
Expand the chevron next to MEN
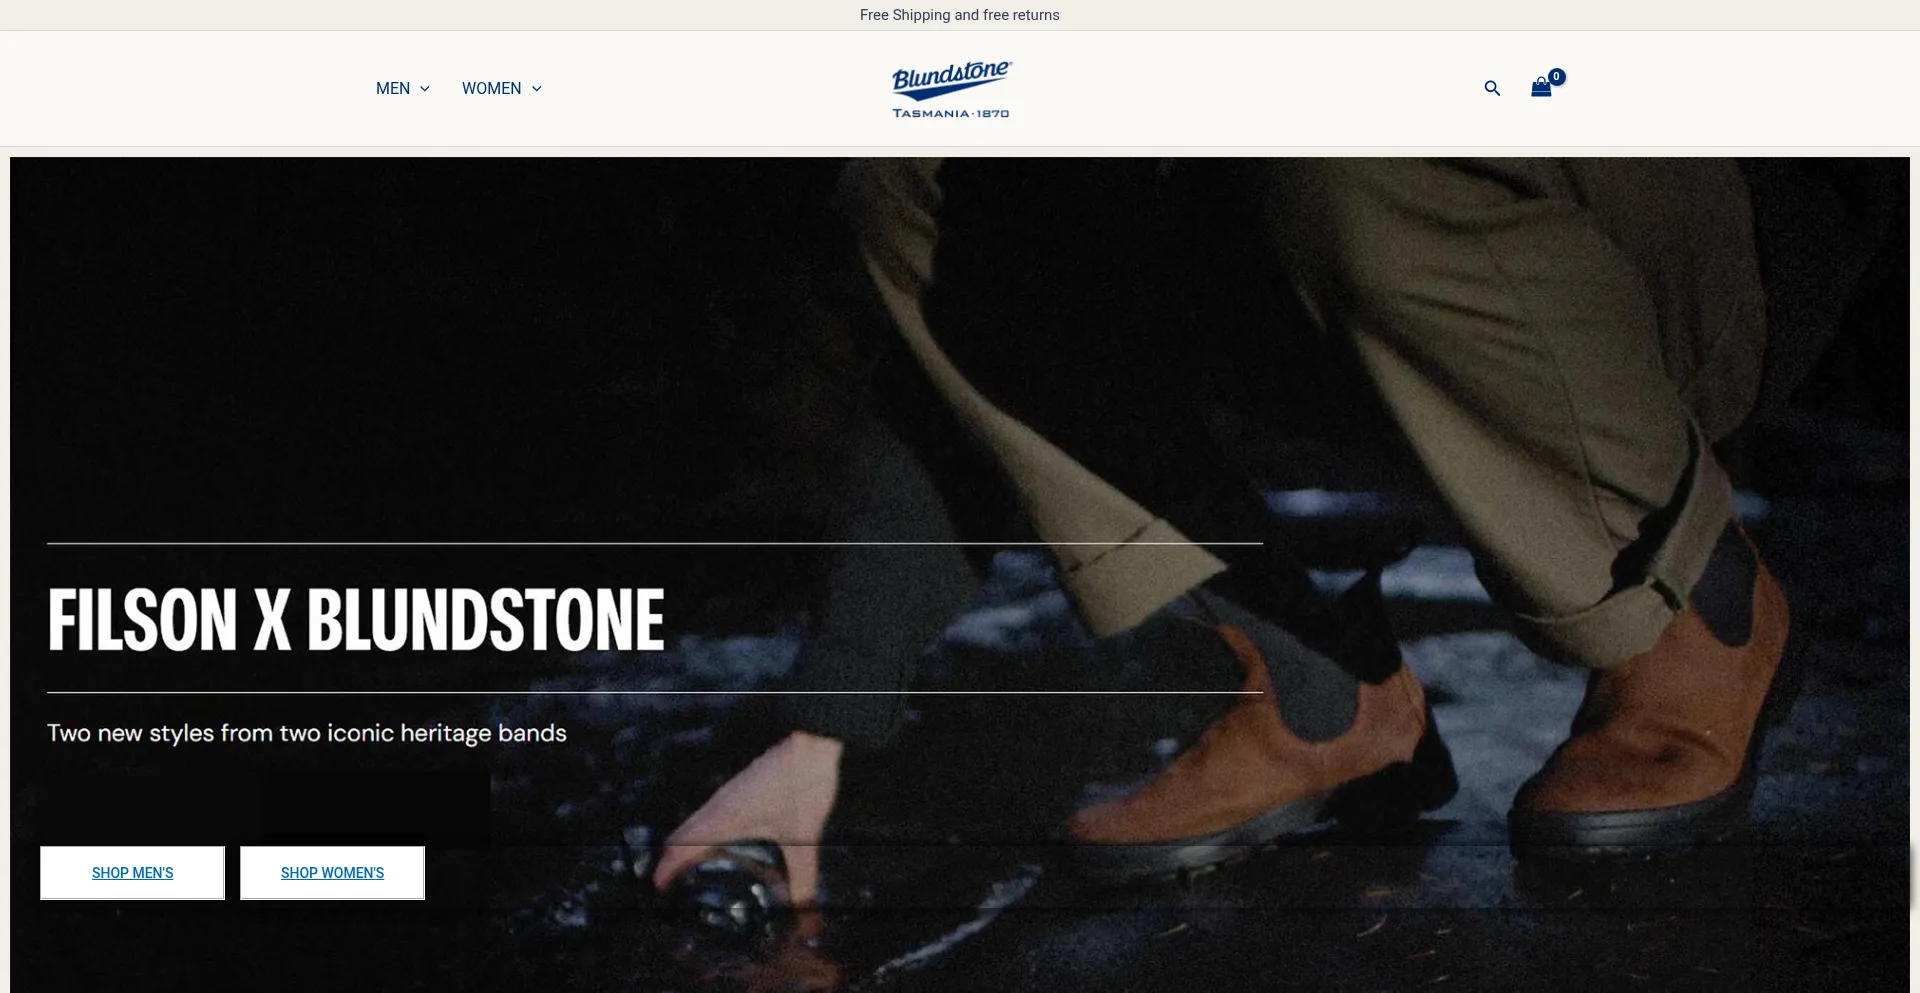425,89
